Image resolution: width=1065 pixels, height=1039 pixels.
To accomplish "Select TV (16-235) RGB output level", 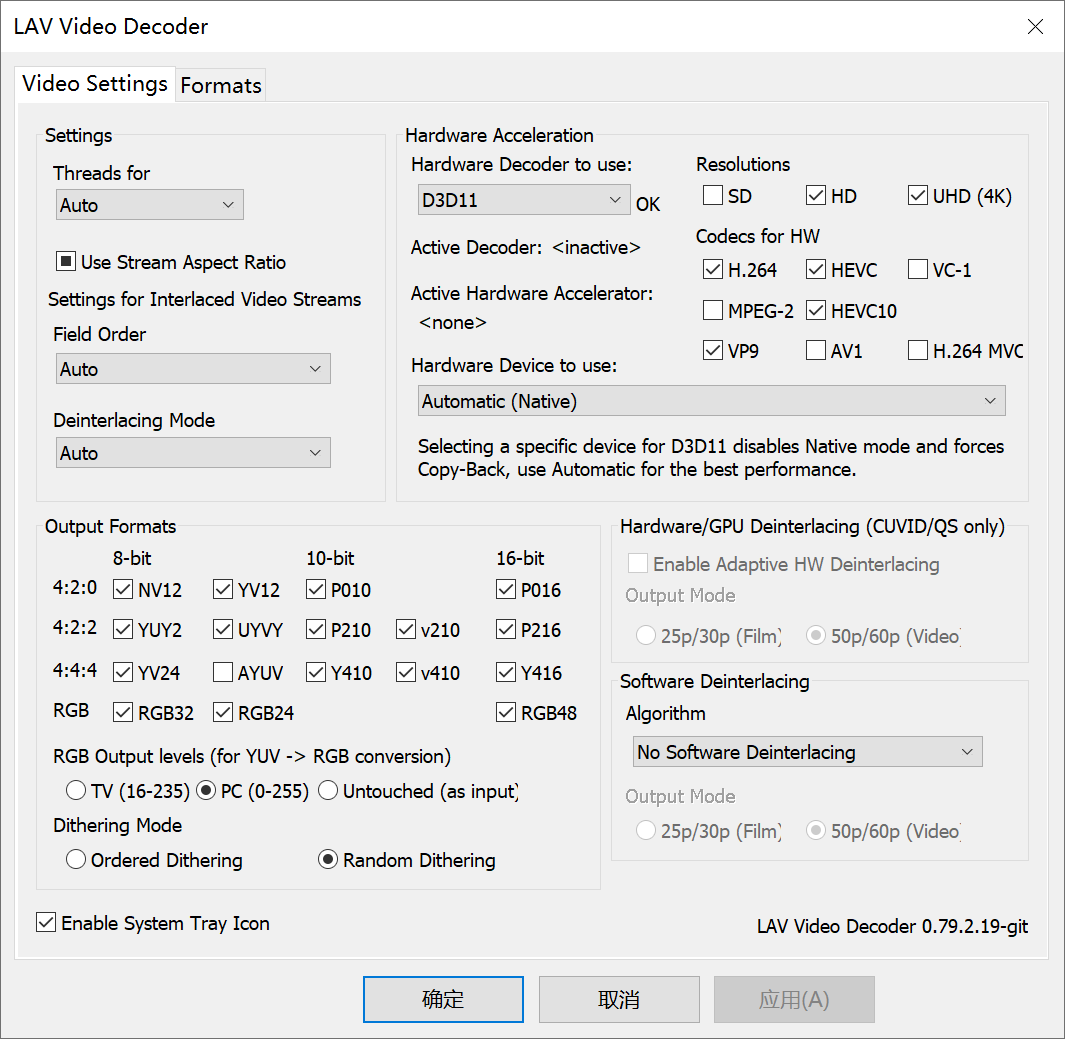I will tap(76, 791).
